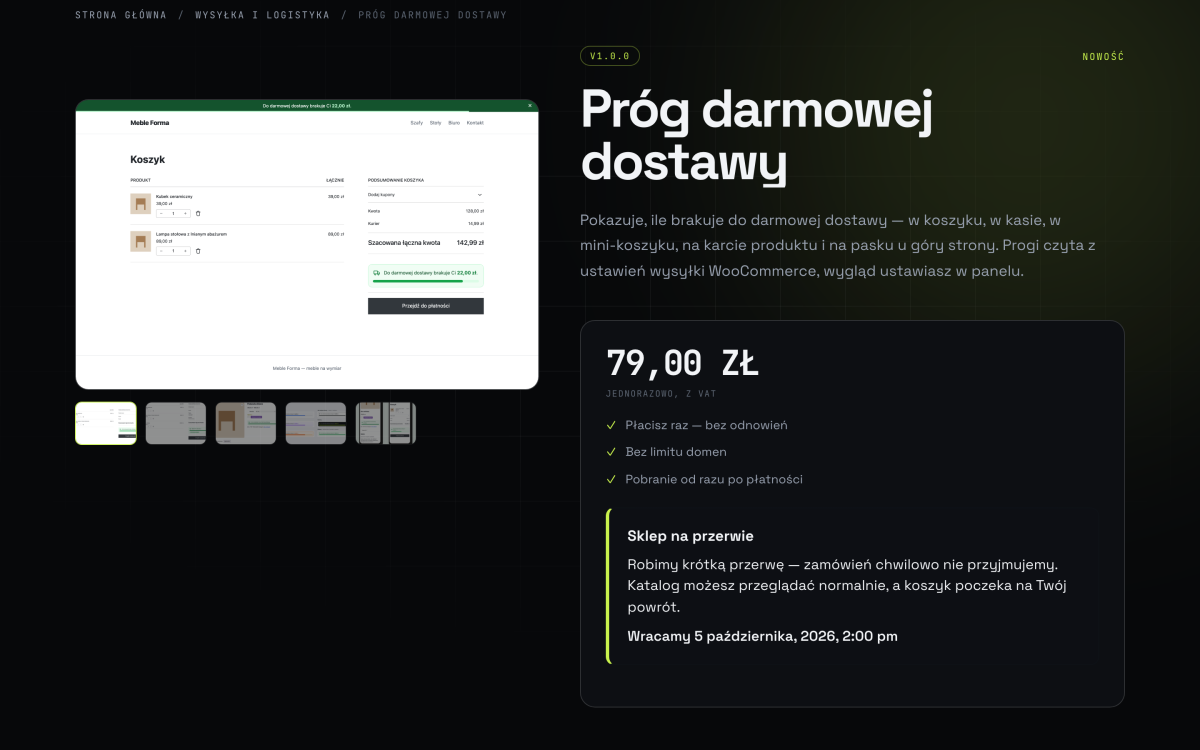Click the V1.0.0 version badge
This screenshot has height=750, width=1200.
pos(610,56)
